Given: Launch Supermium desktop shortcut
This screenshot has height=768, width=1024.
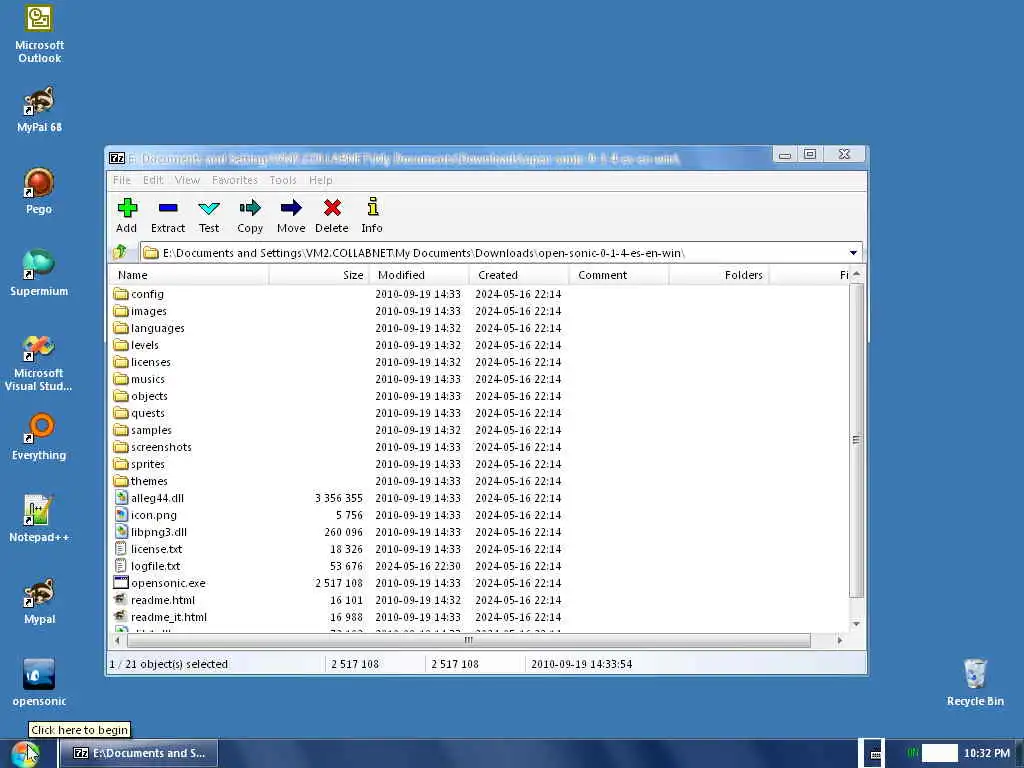Looking at the screenshot, I should [39, 273].
